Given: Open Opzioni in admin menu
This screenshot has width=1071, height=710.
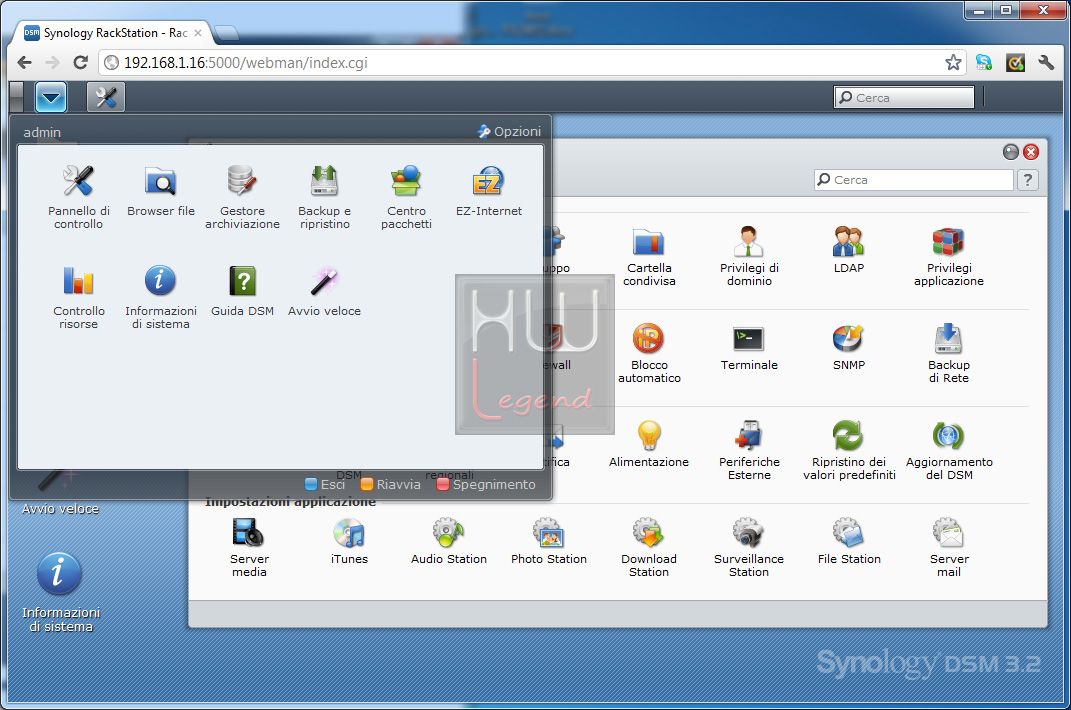Looking at the screenshot, I should coord(509,131).
